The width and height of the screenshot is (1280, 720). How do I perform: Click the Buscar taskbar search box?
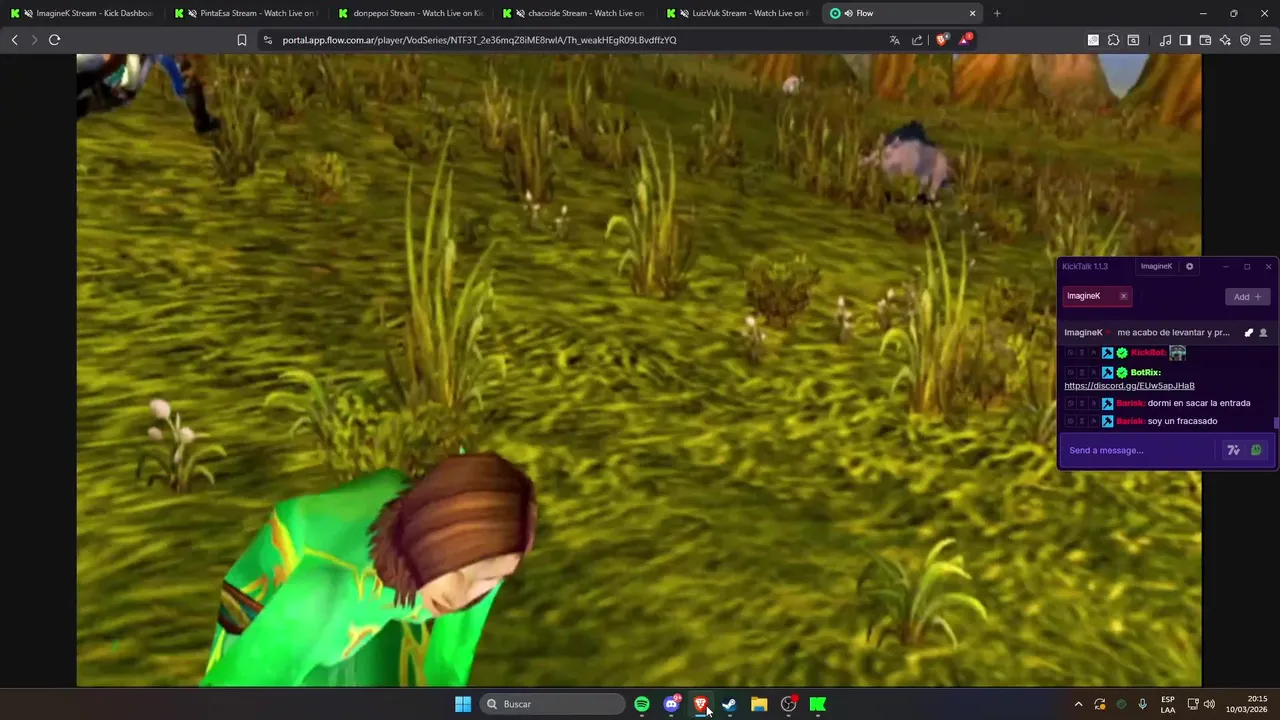554,704
